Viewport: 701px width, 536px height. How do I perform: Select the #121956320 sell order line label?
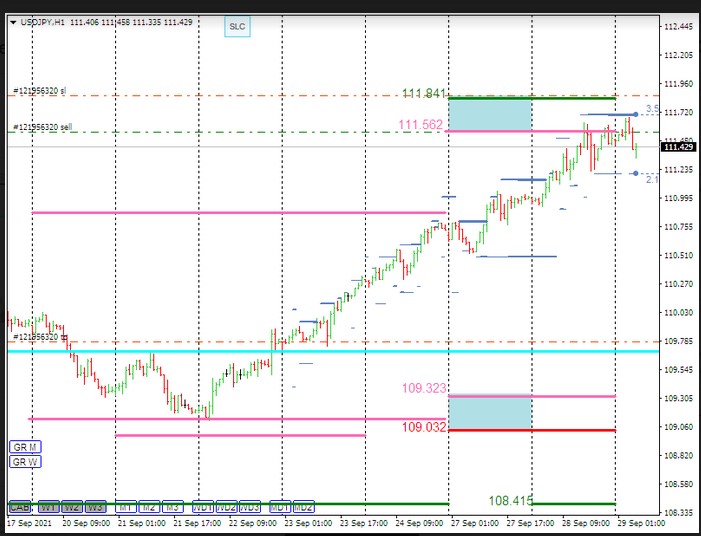click(x=42, y=128)
